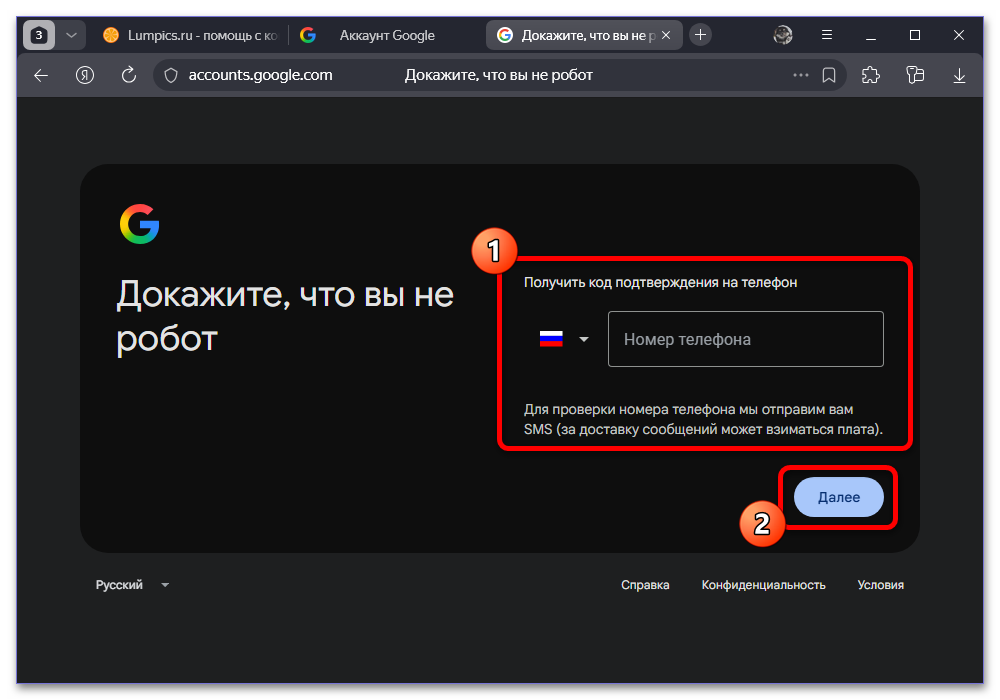This screenshot has width=1000, height=700.
Task: Click the Номер телефона input field
Action: pyautogui.click(x=746, y=339)
